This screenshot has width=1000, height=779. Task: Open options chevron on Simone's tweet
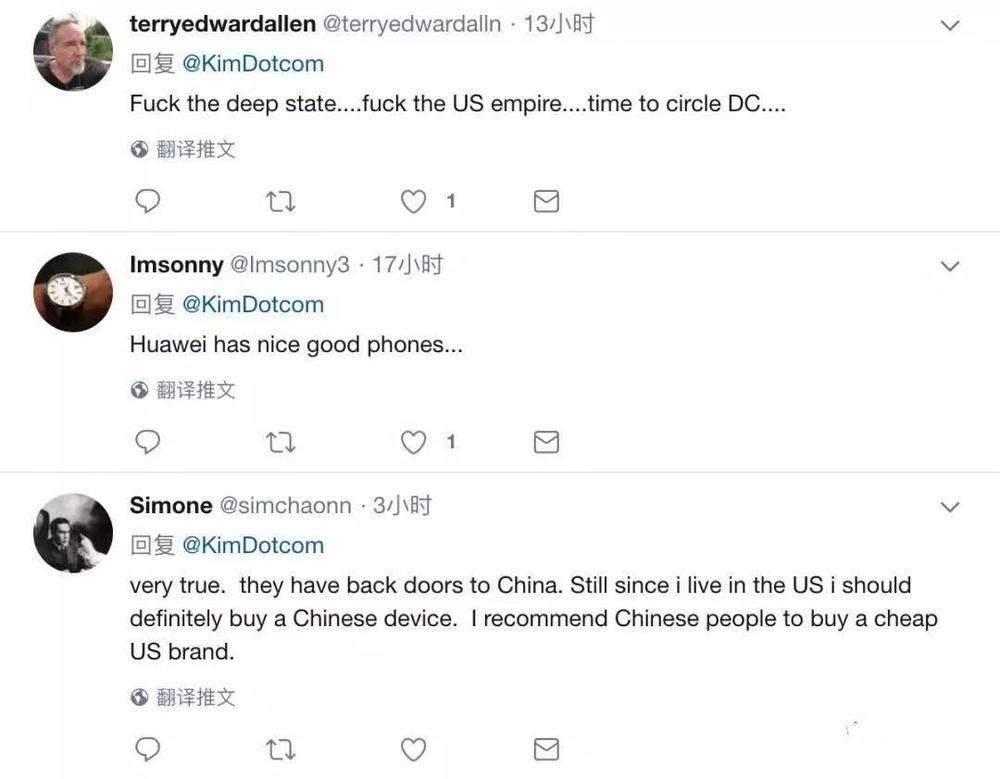(950, 507)
